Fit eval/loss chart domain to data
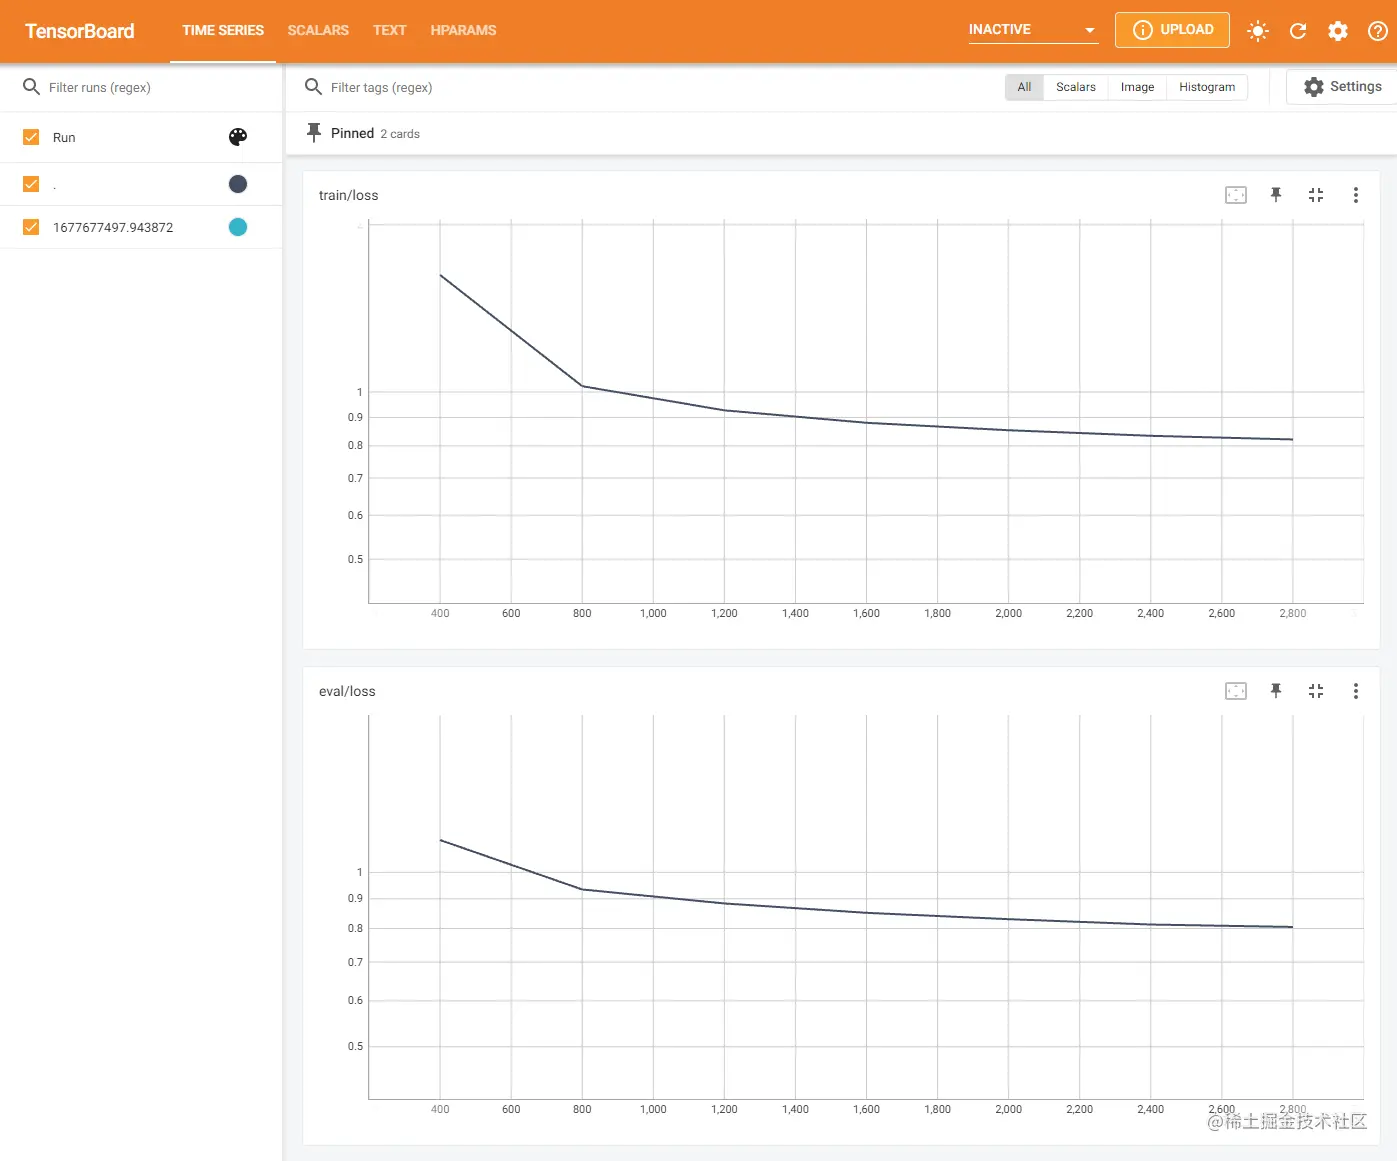 click(1236, 691)
